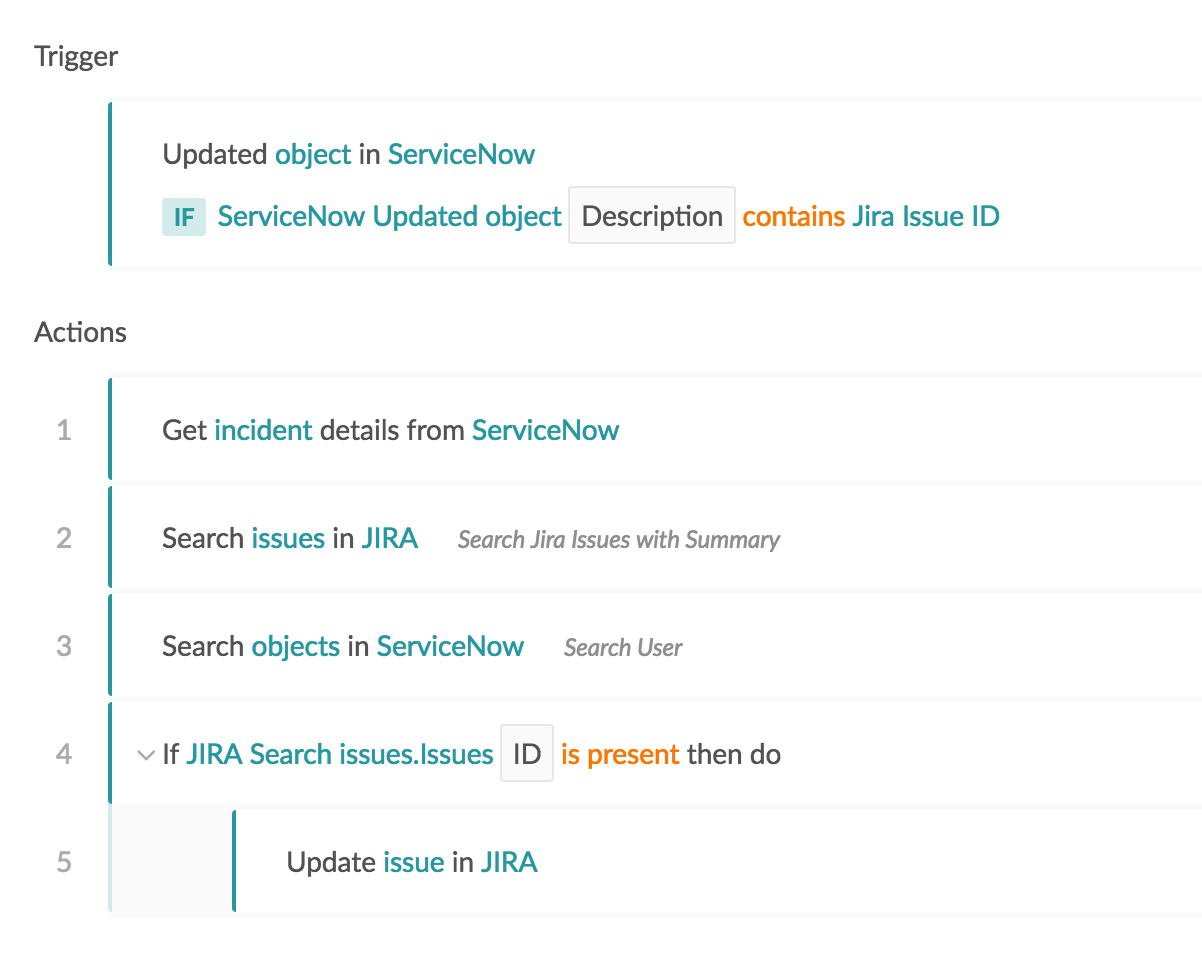Open the 'JIRA' link in step 5

[x=510, y=862]
